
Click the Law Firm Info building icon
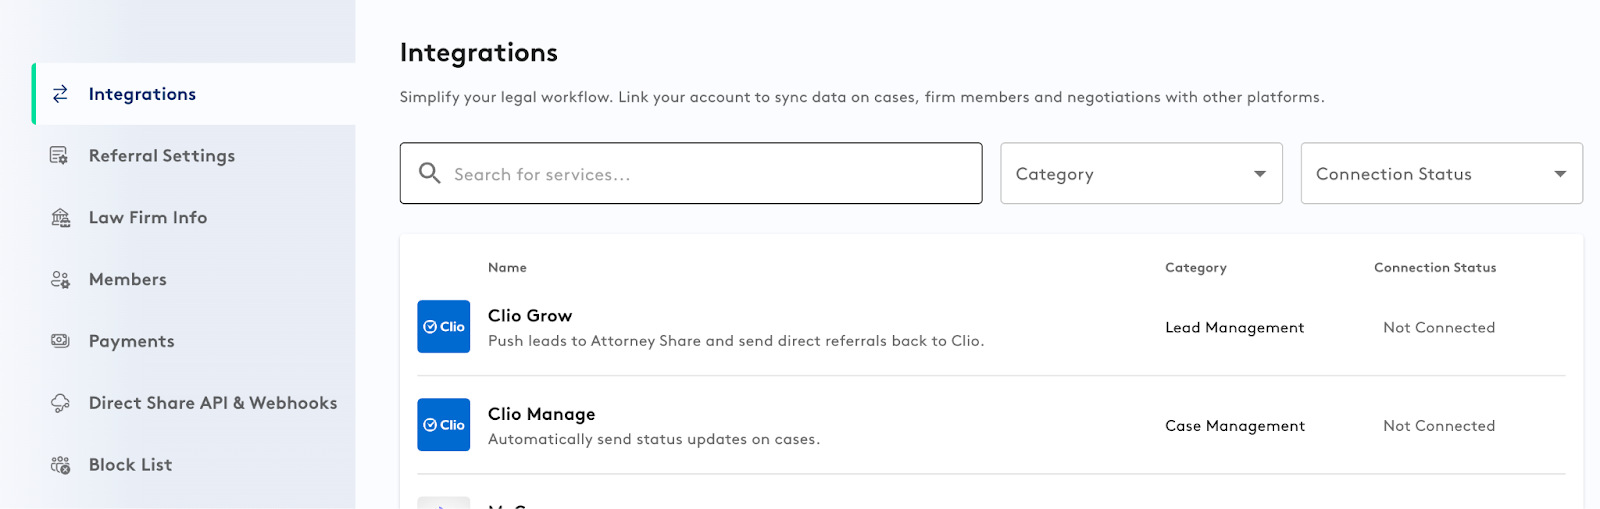tap(60, 218)
